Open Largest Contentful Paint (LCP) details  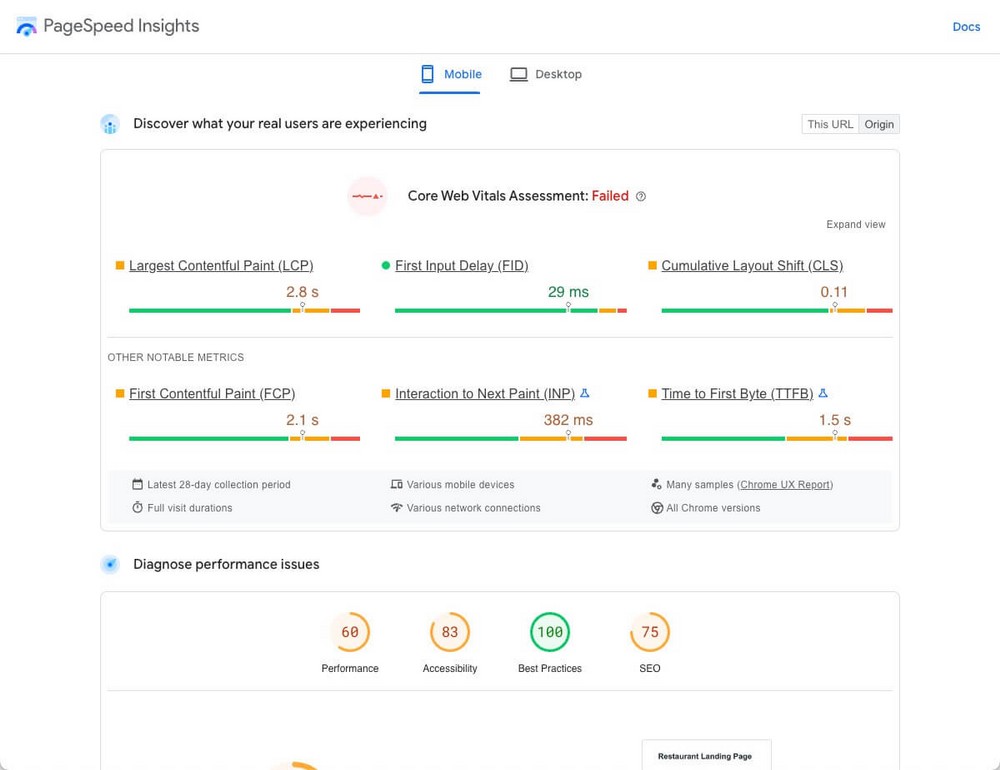coord(221,266)
